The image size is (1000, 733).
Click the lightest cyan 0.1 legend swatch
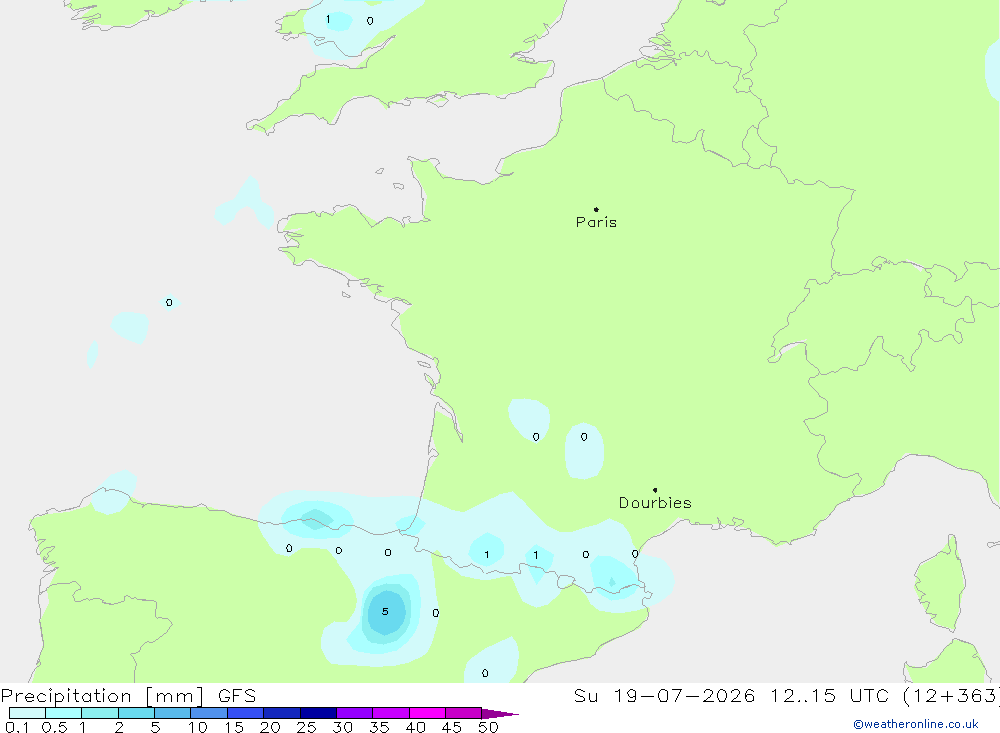tap(27, 713)
